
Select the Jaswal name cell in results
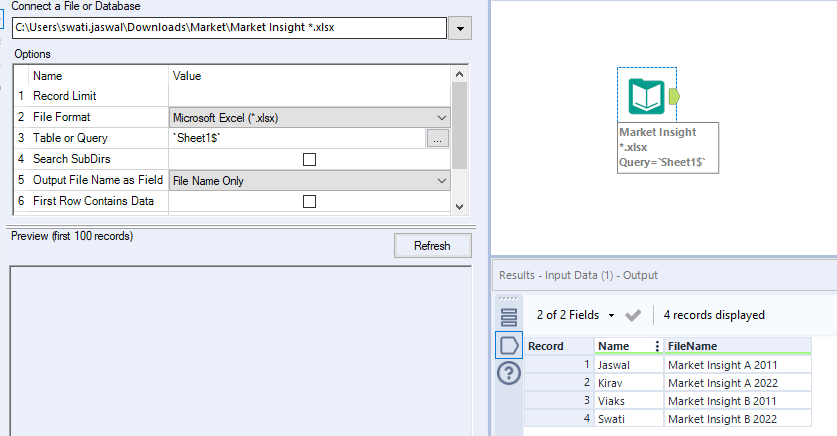pos(627,365)
